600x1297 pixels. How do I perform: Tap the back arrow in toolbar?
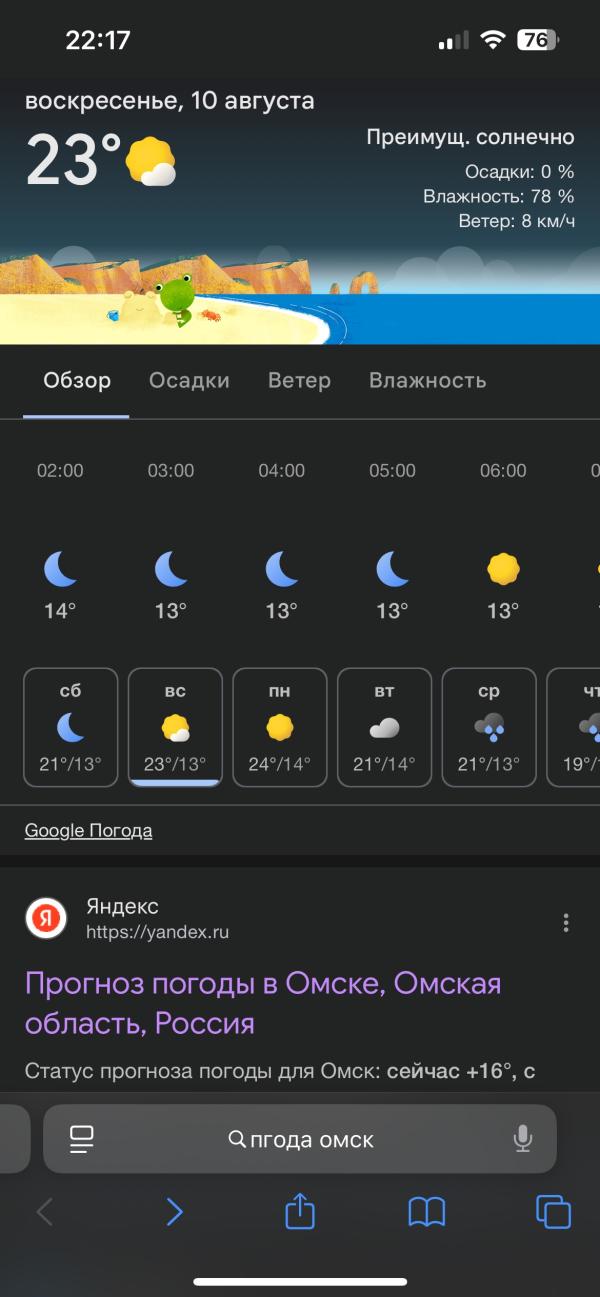[45, 1212]
